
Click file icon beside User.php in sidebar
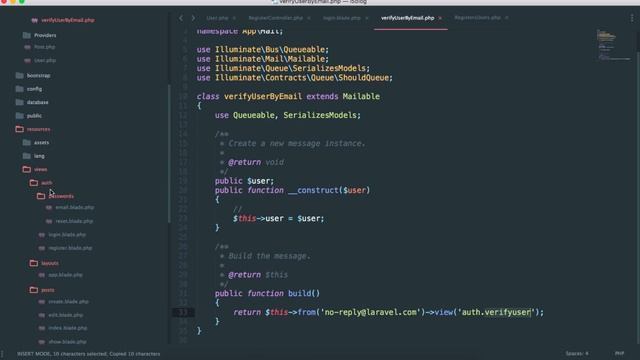click(27, 60)
